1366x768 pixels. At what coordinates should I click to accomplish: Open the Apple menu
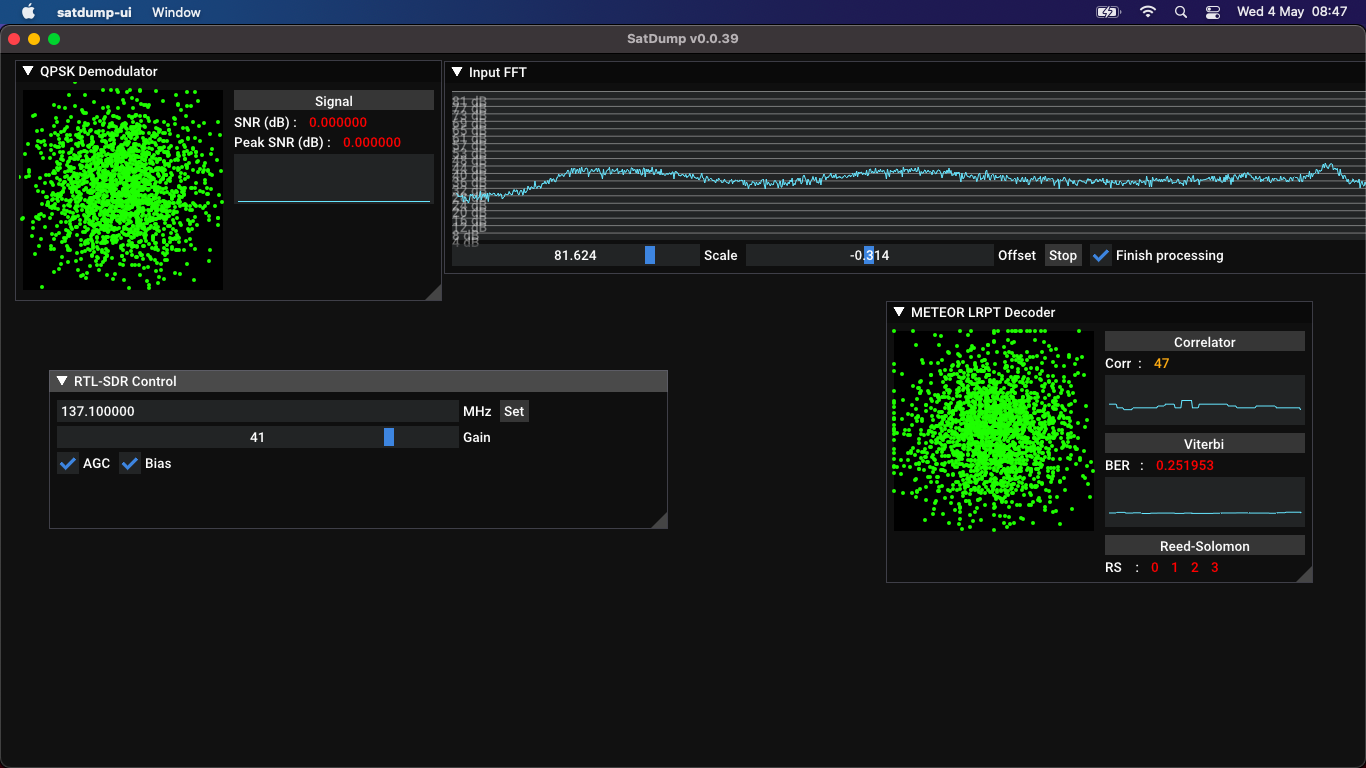pyautogui.click(x=28, y=12)
